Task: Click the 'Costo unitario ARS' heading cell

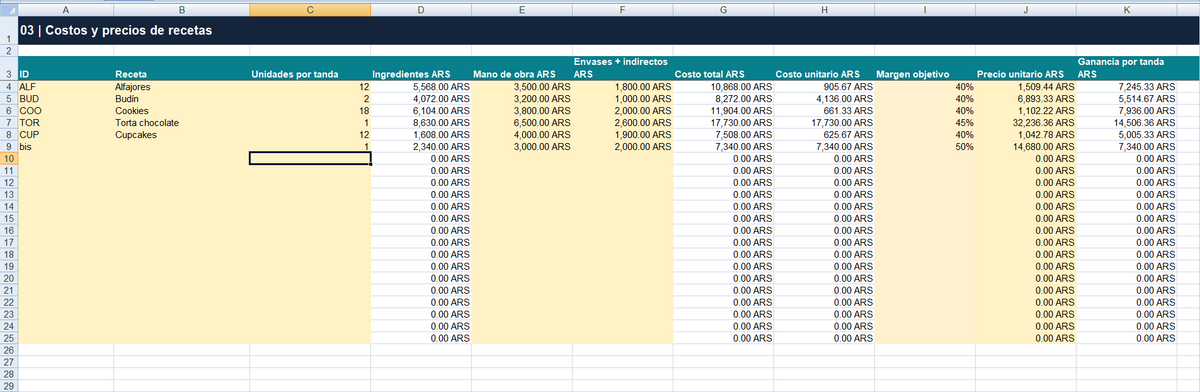Action: click(x=825, y=68)
